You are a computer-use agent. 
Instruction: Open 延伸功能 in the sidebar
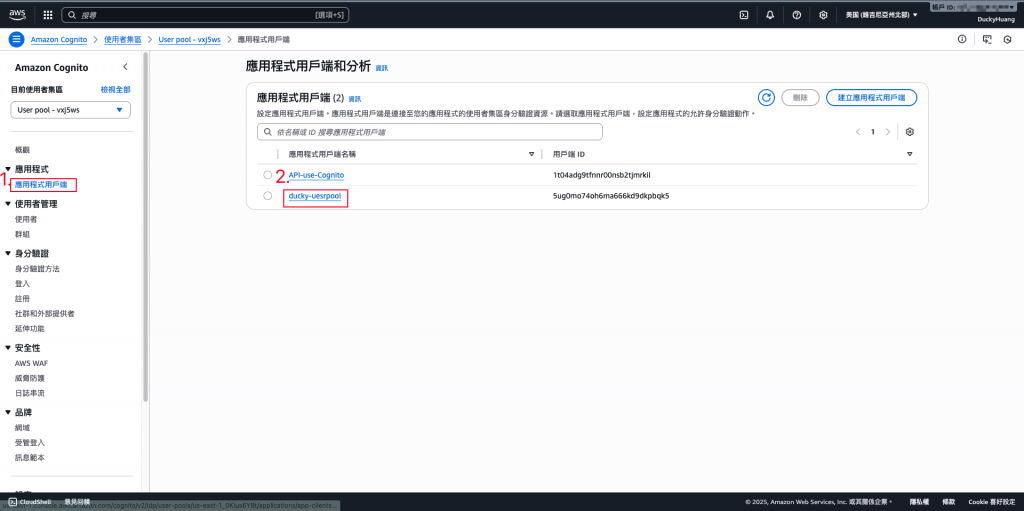tap(29, 329)
